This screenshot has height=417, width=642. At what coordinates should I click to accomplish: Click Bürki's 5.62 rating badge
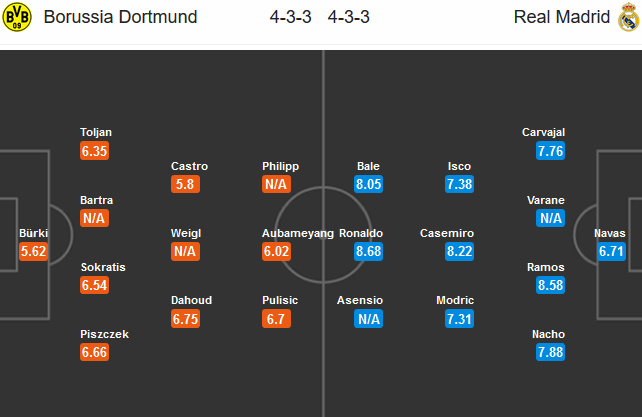(x=33, y=251)
